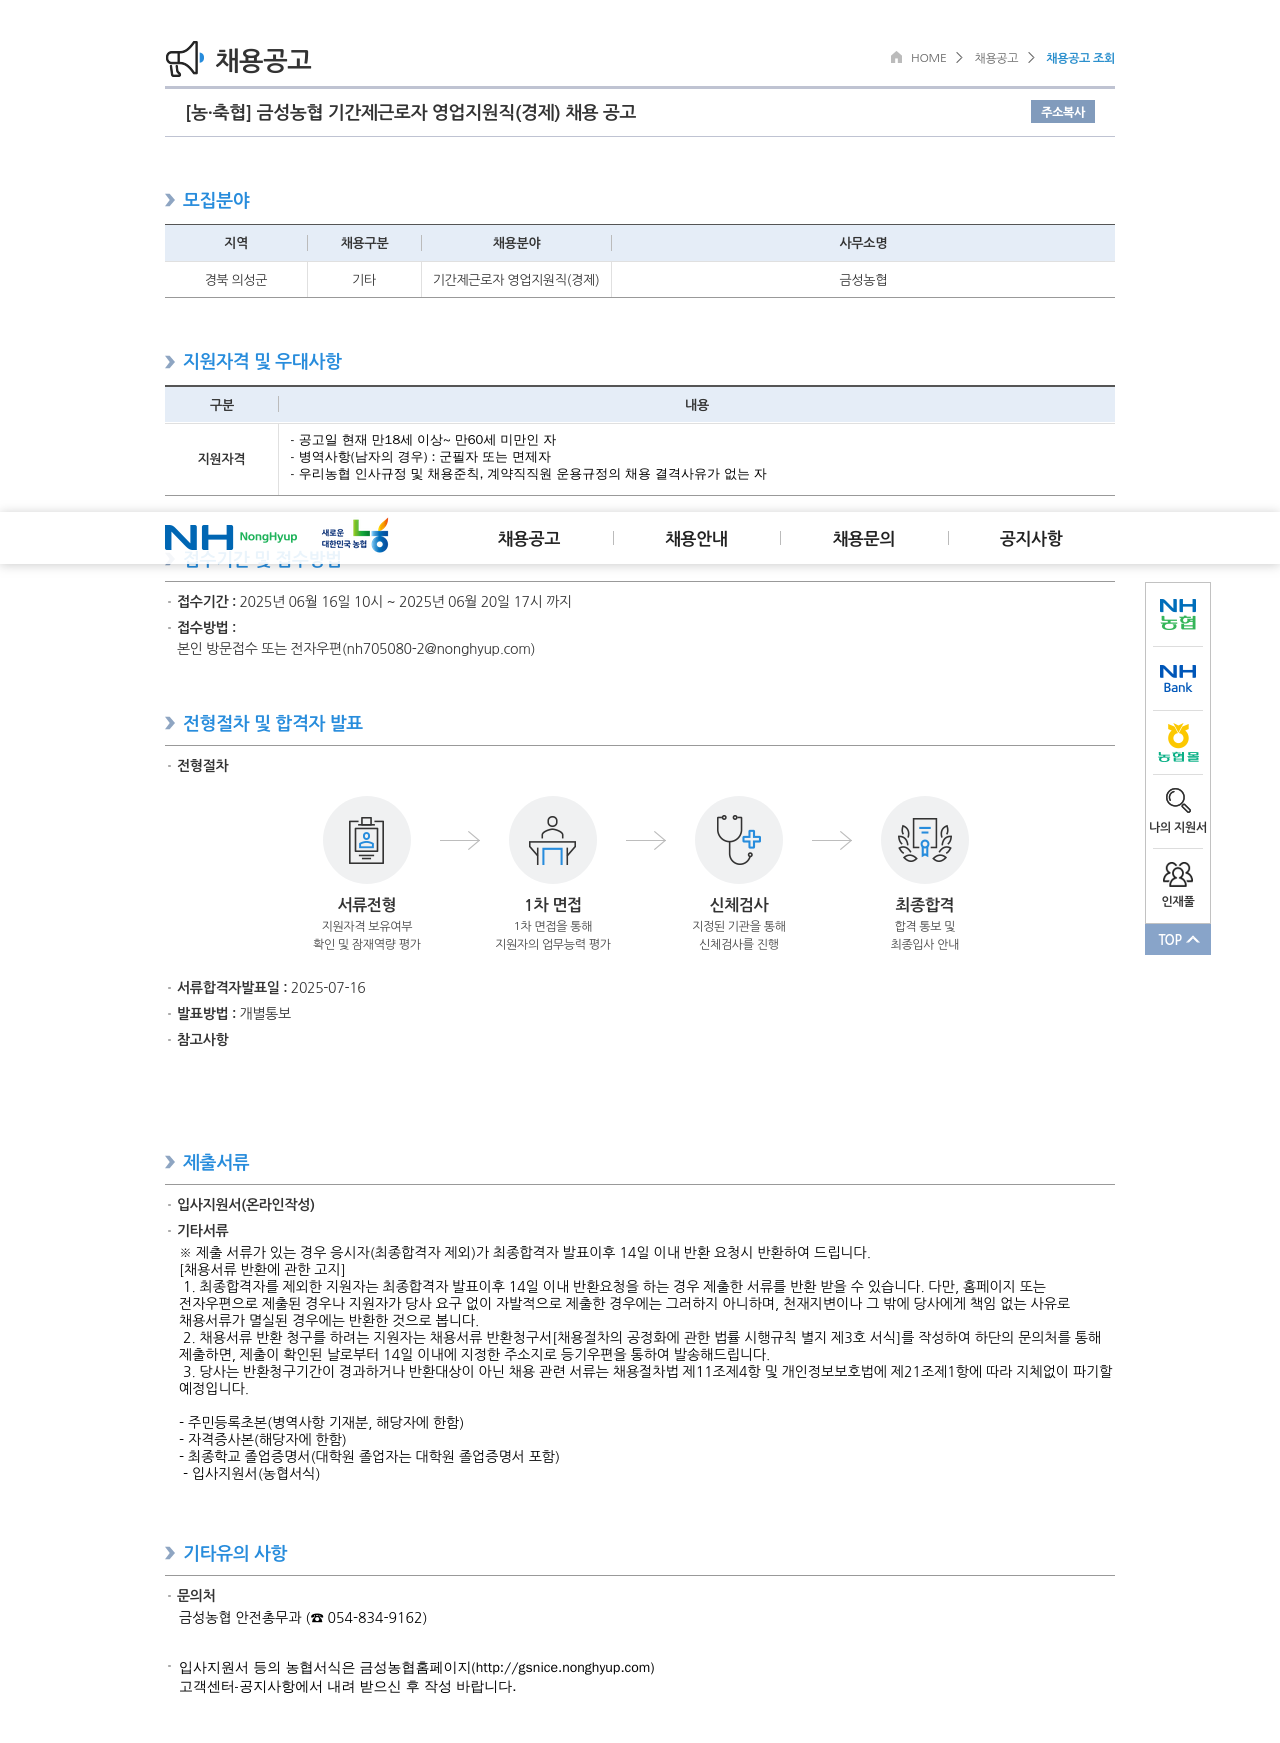Click the 주소복사 button
Image resolution: width=1280 pixels, height=1743 pixels.
[1063, 112]
